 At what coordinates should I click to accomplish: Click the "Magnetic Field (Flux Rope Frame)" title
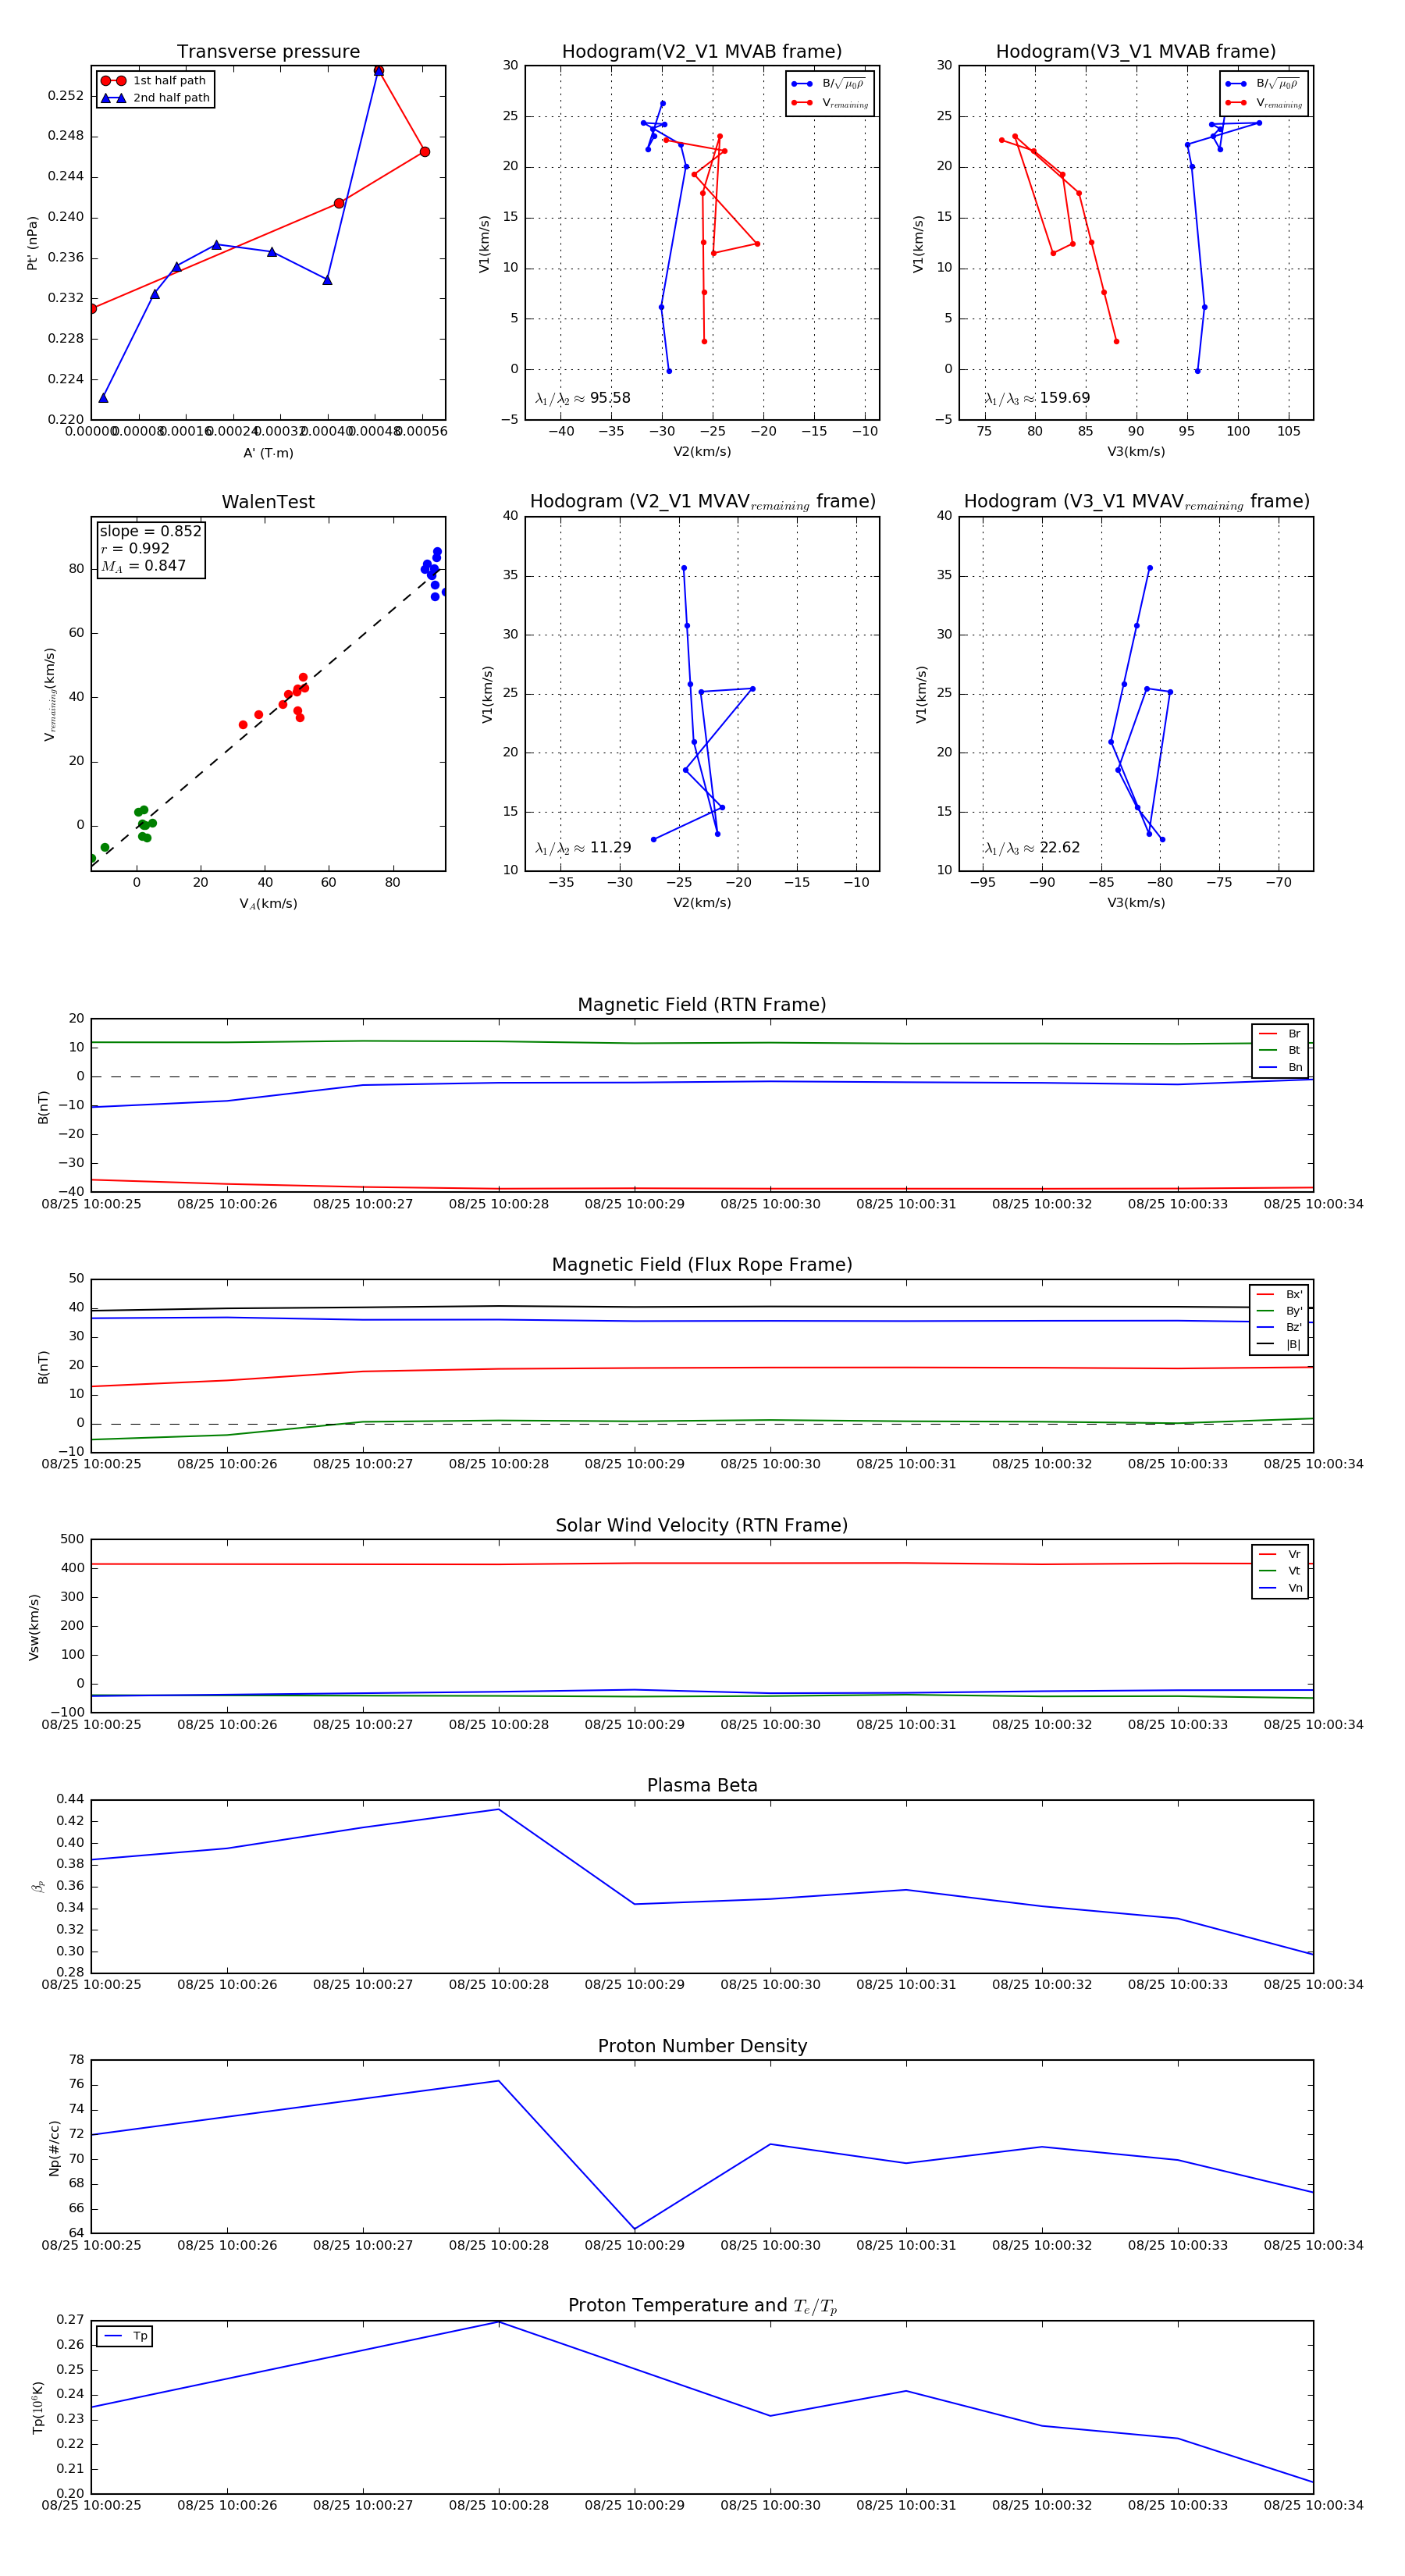pyautogui.click(x=702, y=1265)
